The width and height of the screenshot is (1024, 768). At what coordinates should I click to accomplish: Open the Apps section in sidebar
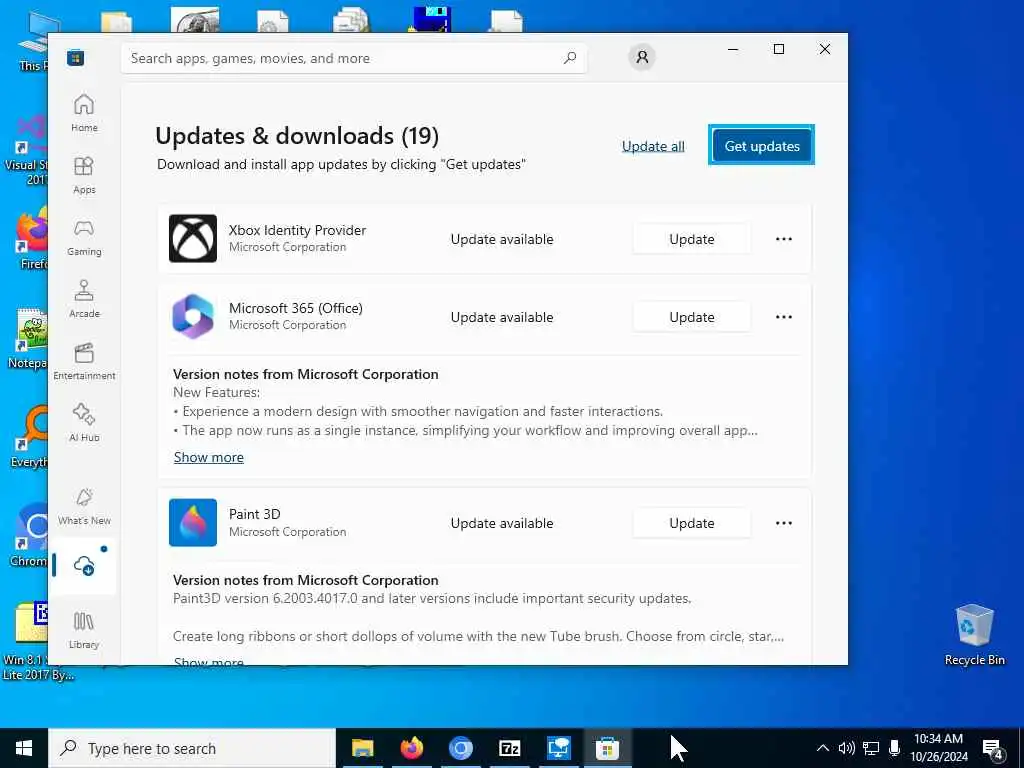tap(84, 175)
